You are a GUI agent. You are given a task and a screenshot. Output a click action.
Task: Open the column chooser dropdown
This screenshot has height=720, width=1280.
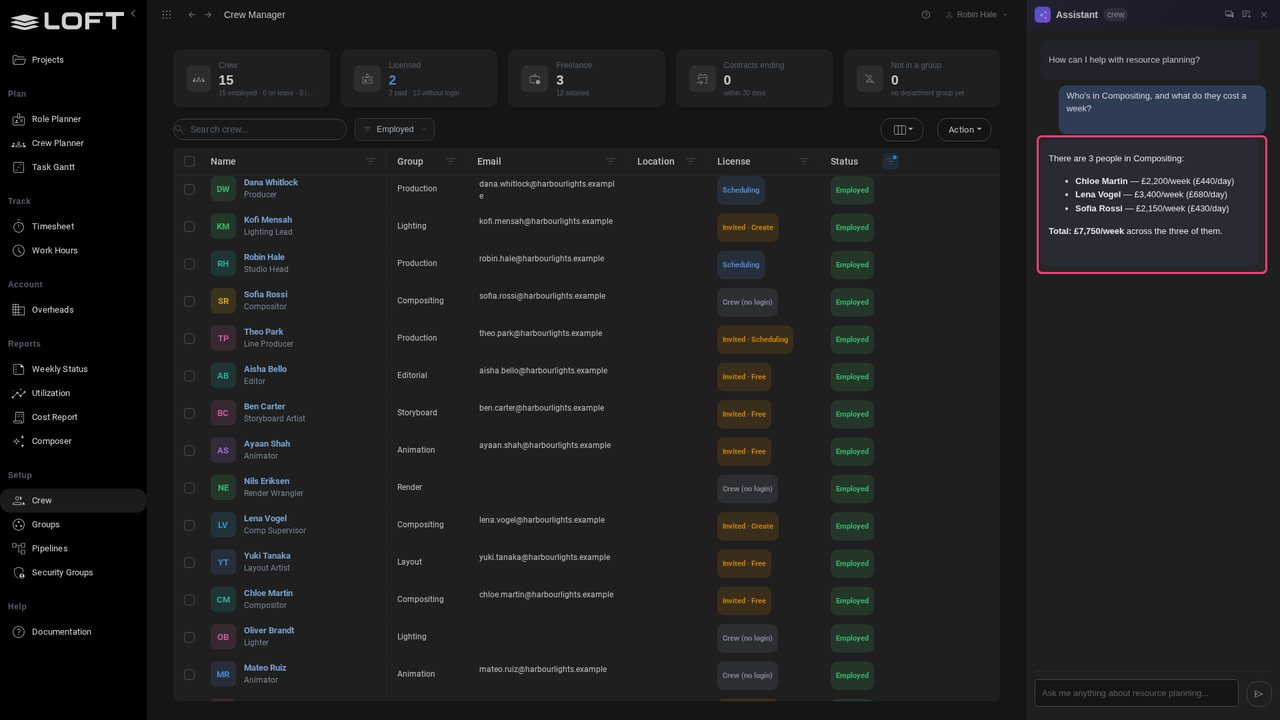pyautogui.click(x=902, y=130)
